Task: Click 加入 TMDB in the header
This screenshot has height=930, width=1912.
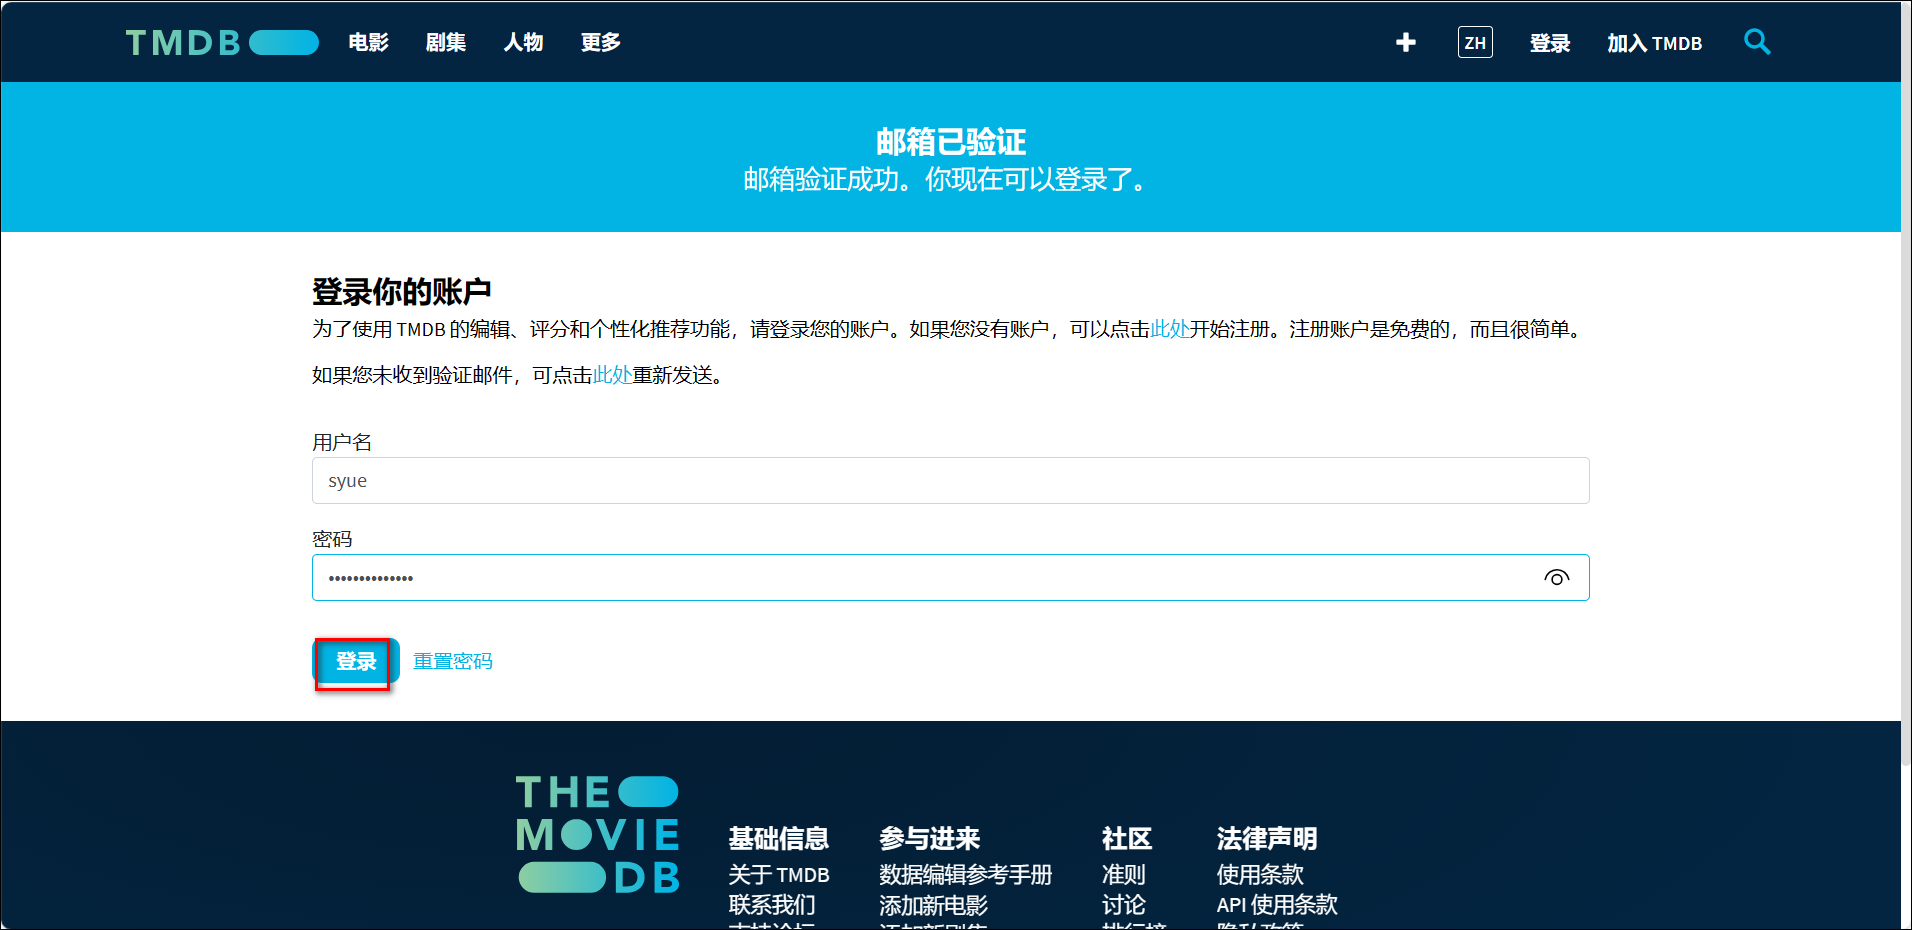Action: pyautogui.click(x=1654, y=43)
